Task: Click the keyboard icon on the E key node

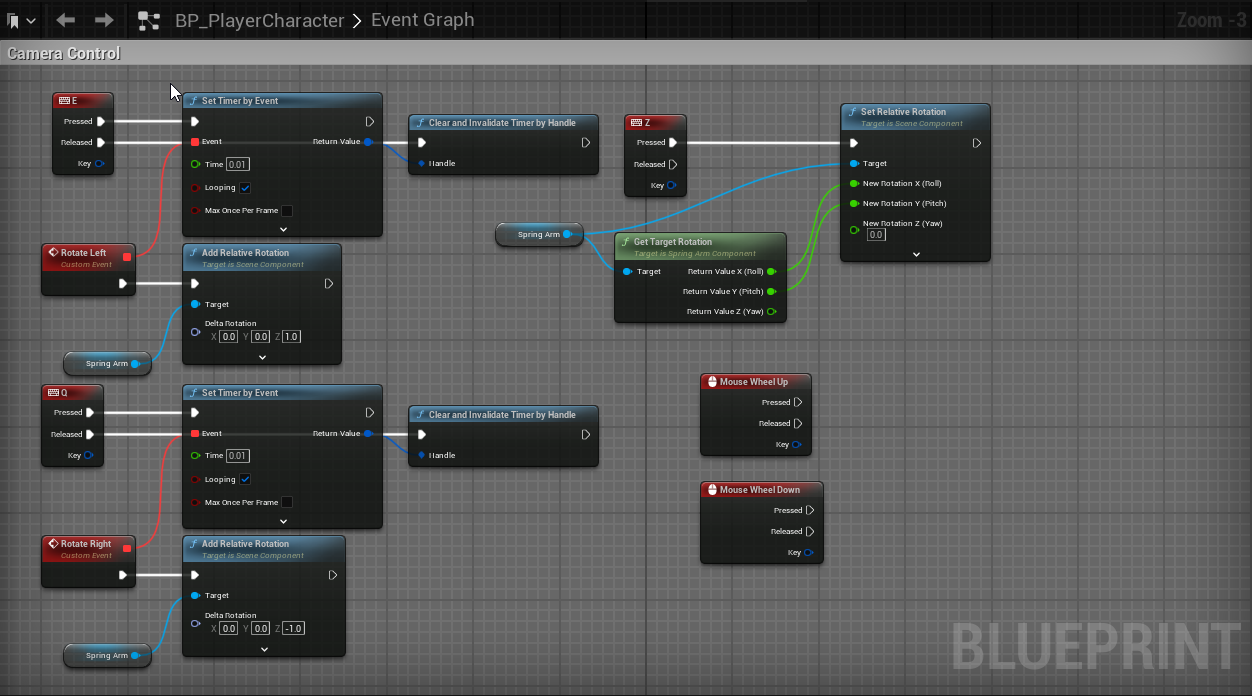Action: (64, 101)
